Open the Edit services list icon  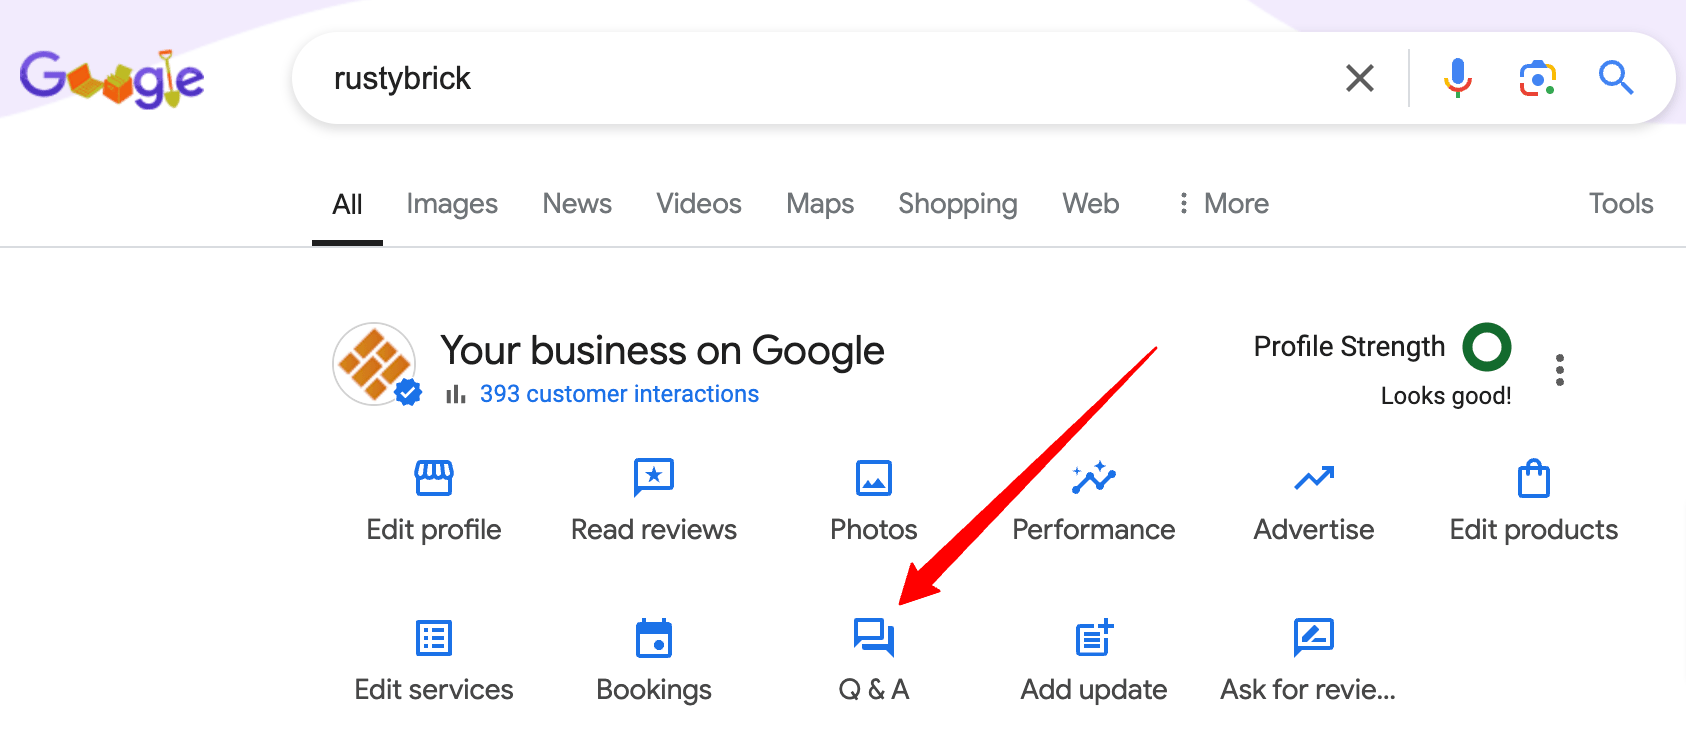coord(434,638)
